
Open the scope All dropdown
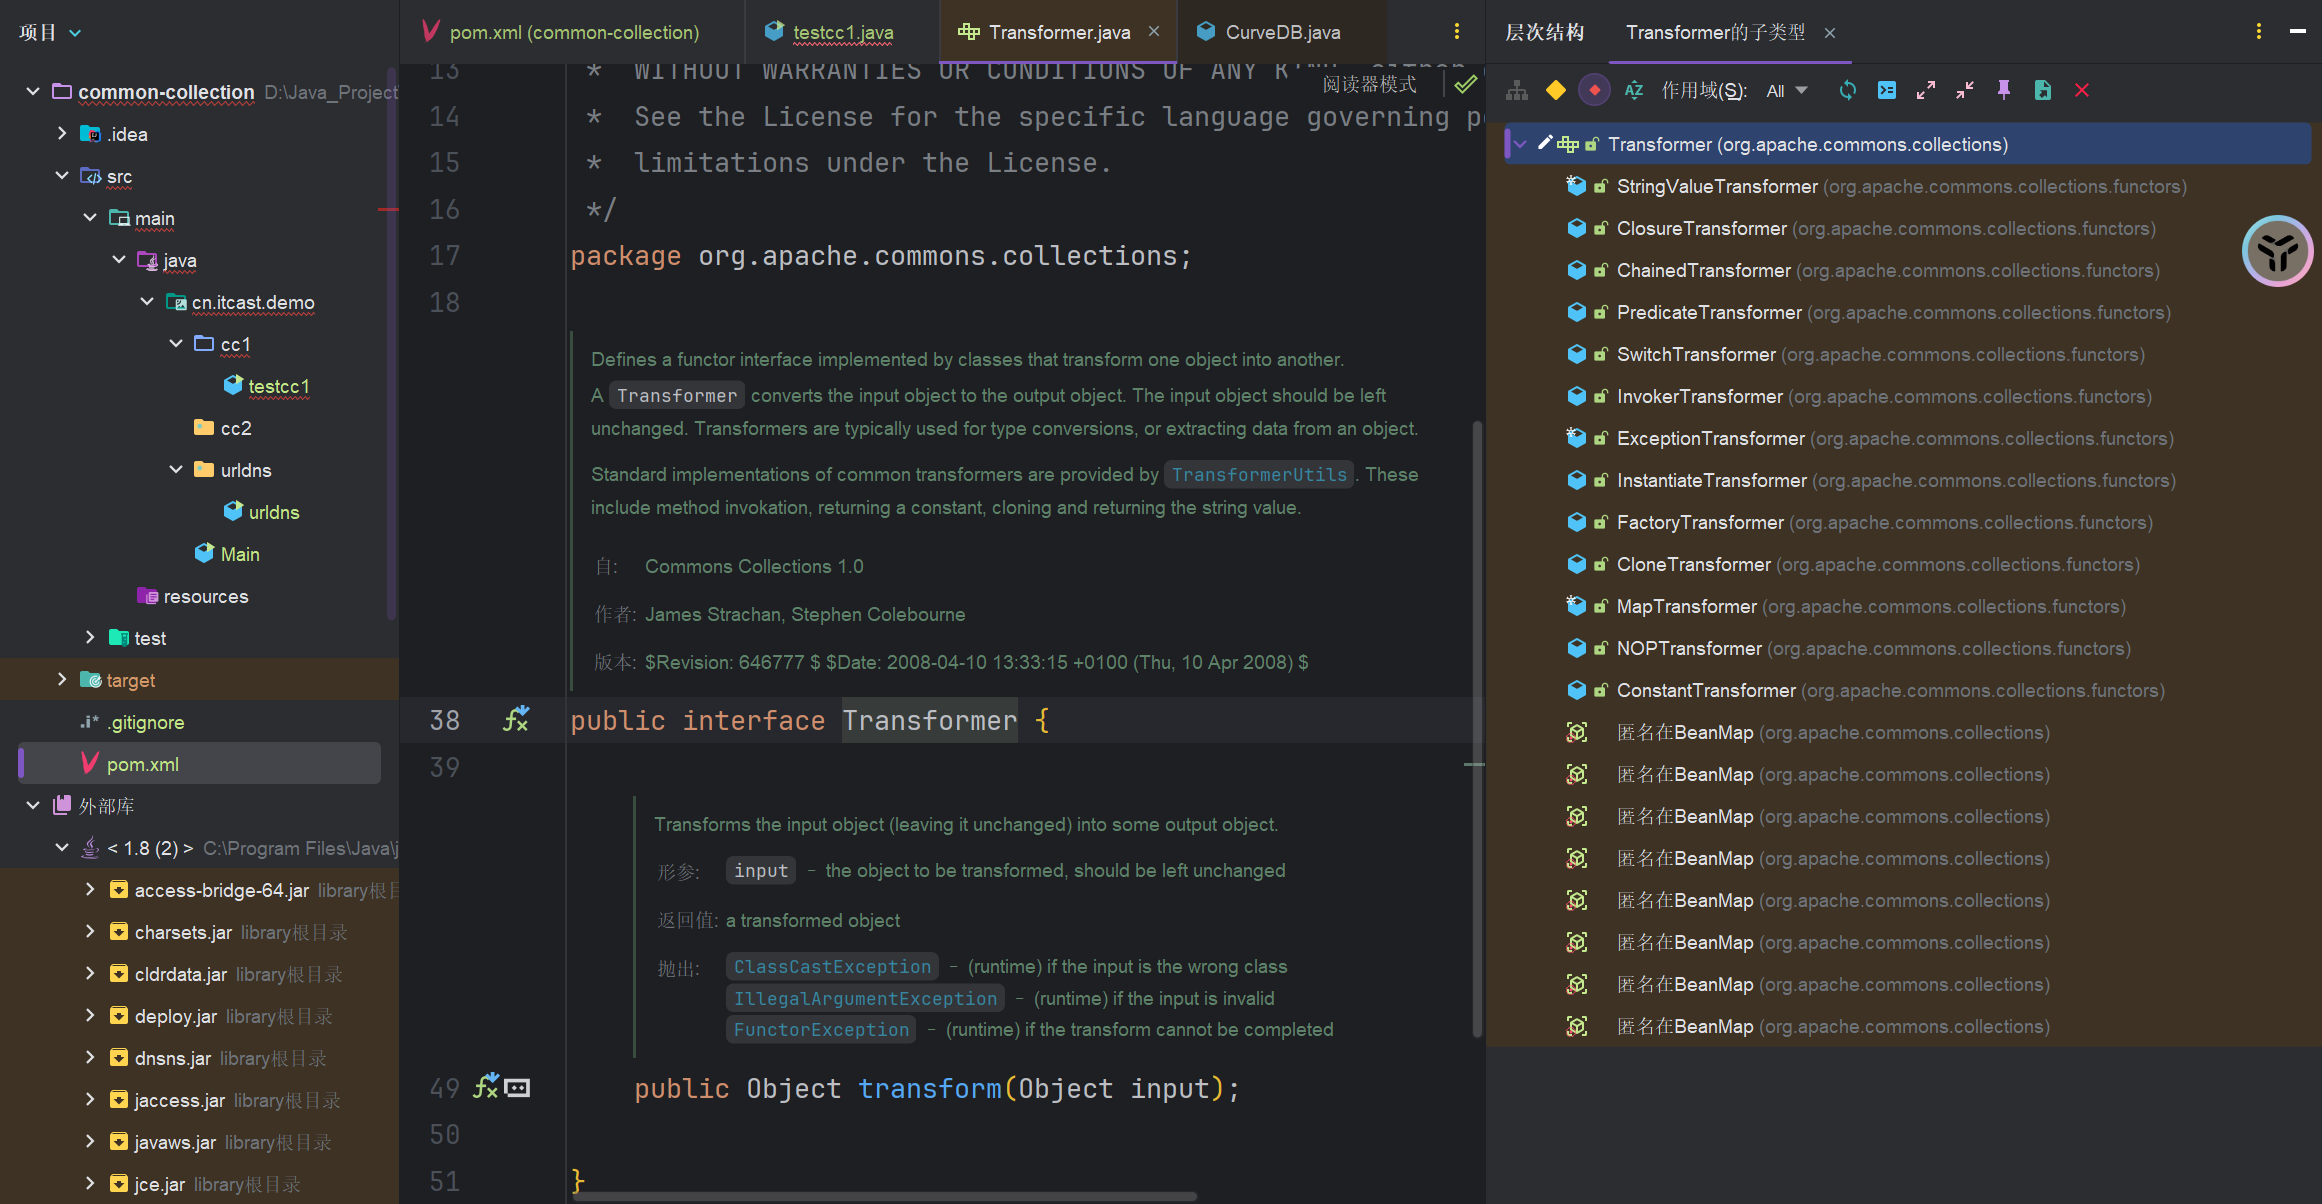pos(1786,91)
